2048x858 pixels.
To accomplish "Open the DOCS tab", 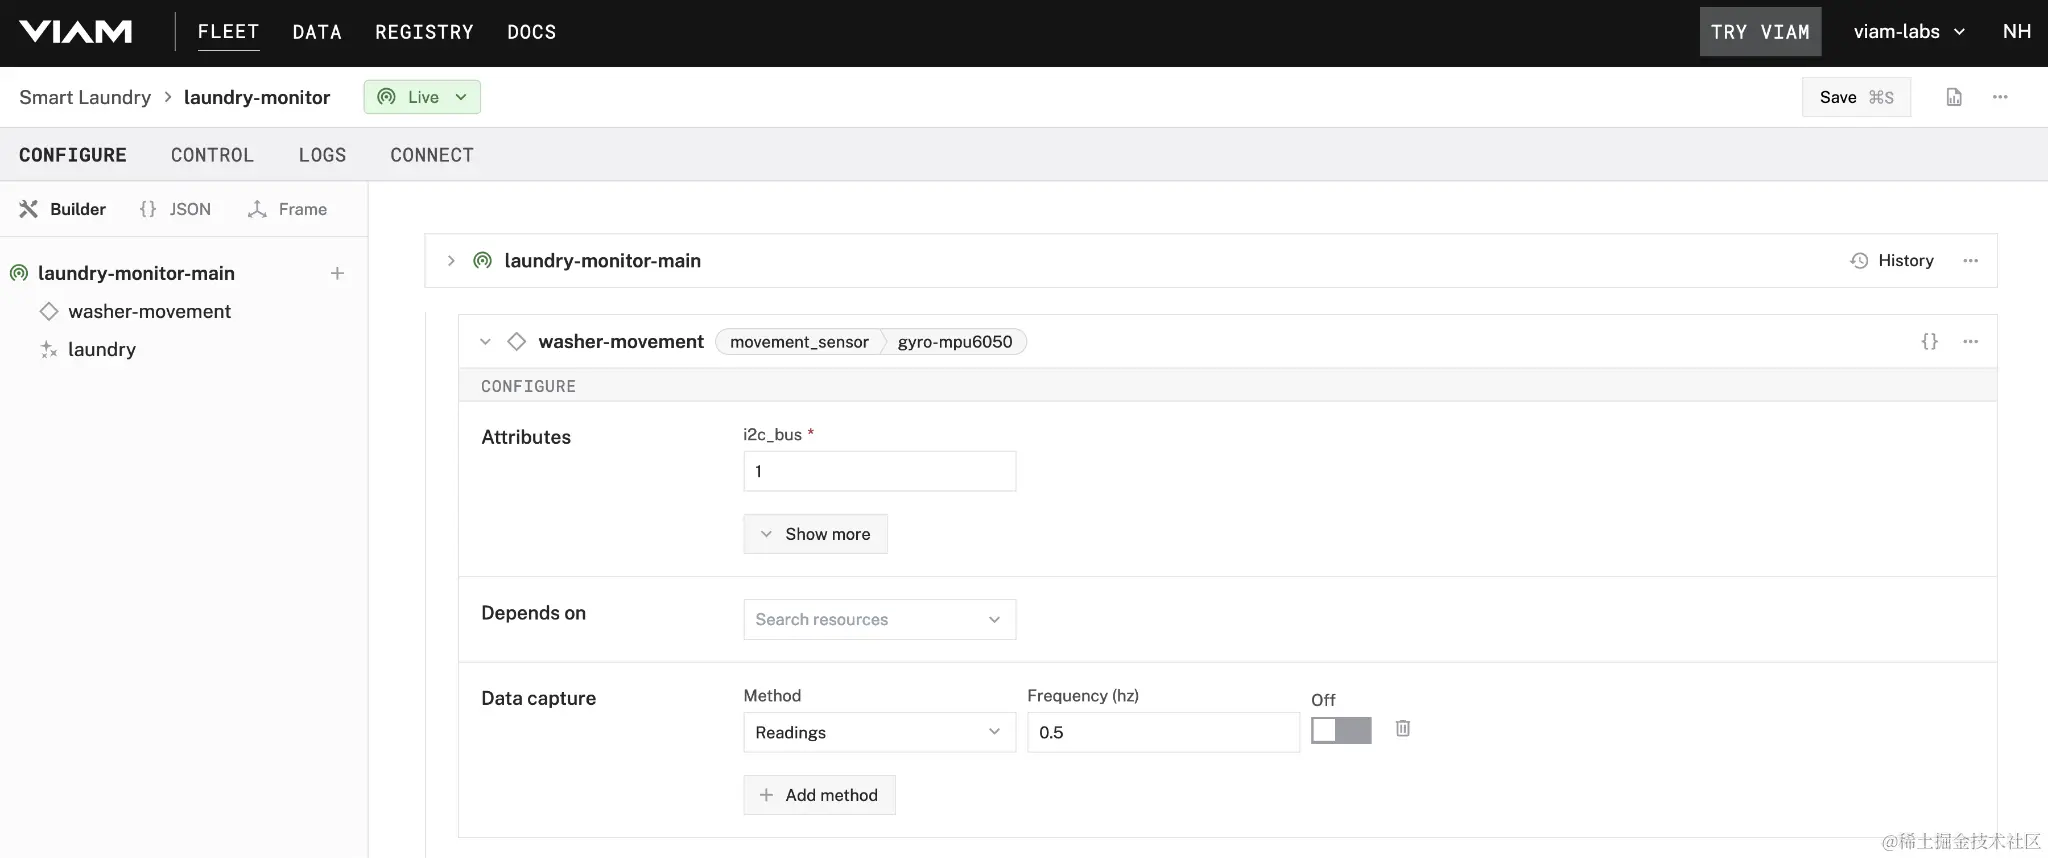I will pyautogui.click(x=531, y=32).
